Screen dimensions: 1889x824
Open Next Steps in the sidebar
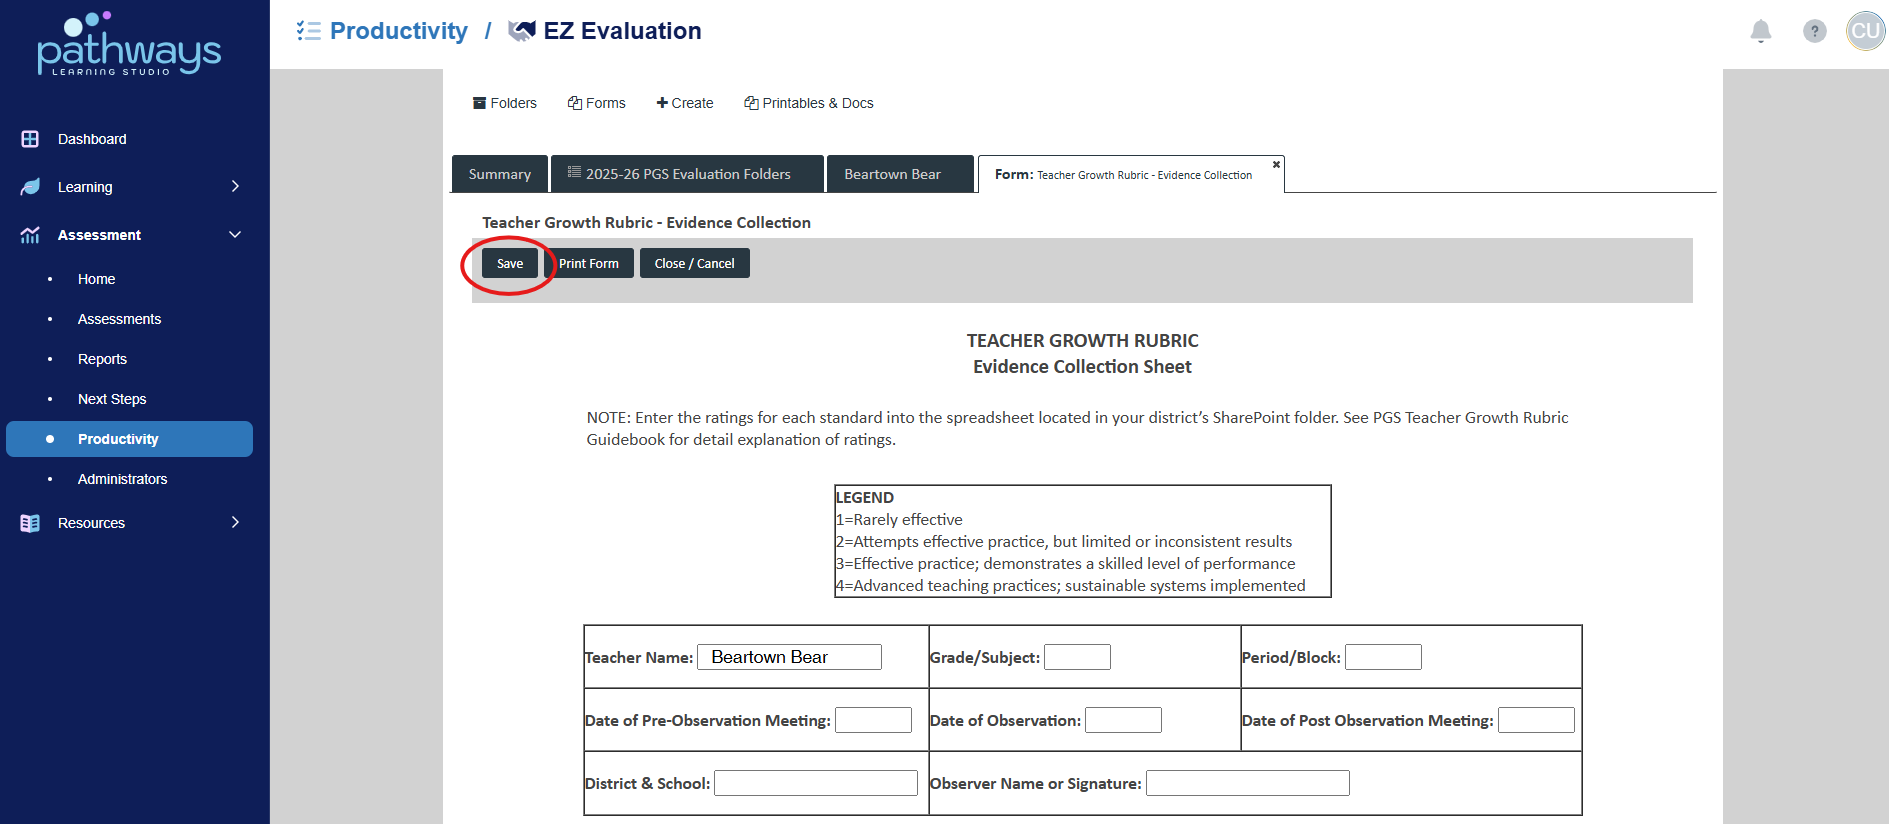(x=112, y=399)
